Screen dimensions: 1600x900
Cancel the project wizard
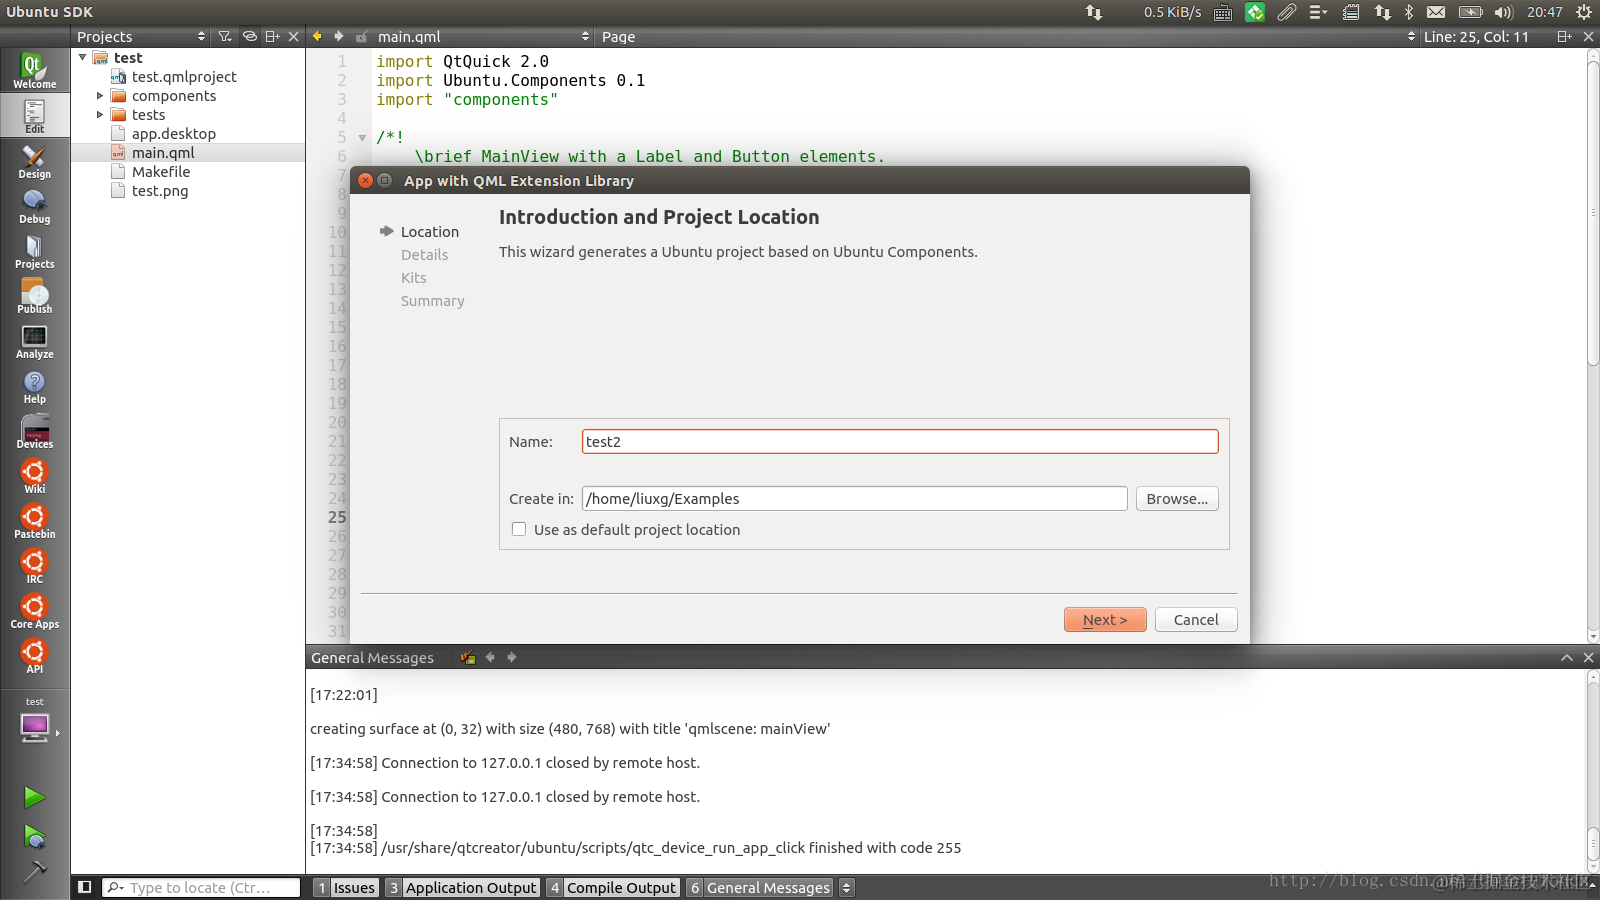pyautogui.click(x=1196, y=620)
